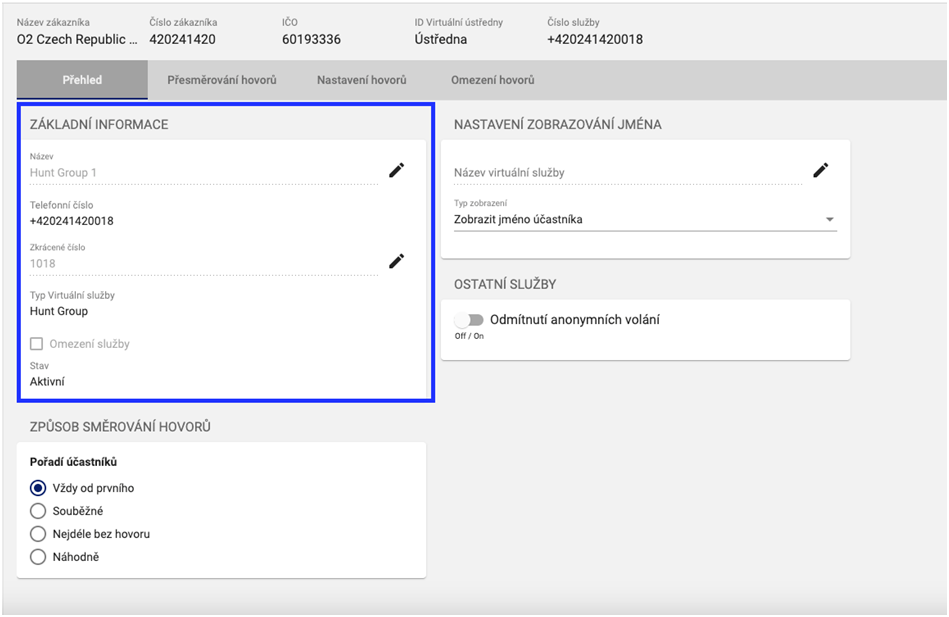This screenshot has width=949, height=617.
Task: Edit the Název Hunt Group 1 pencil icon
Action: (397, 171)
